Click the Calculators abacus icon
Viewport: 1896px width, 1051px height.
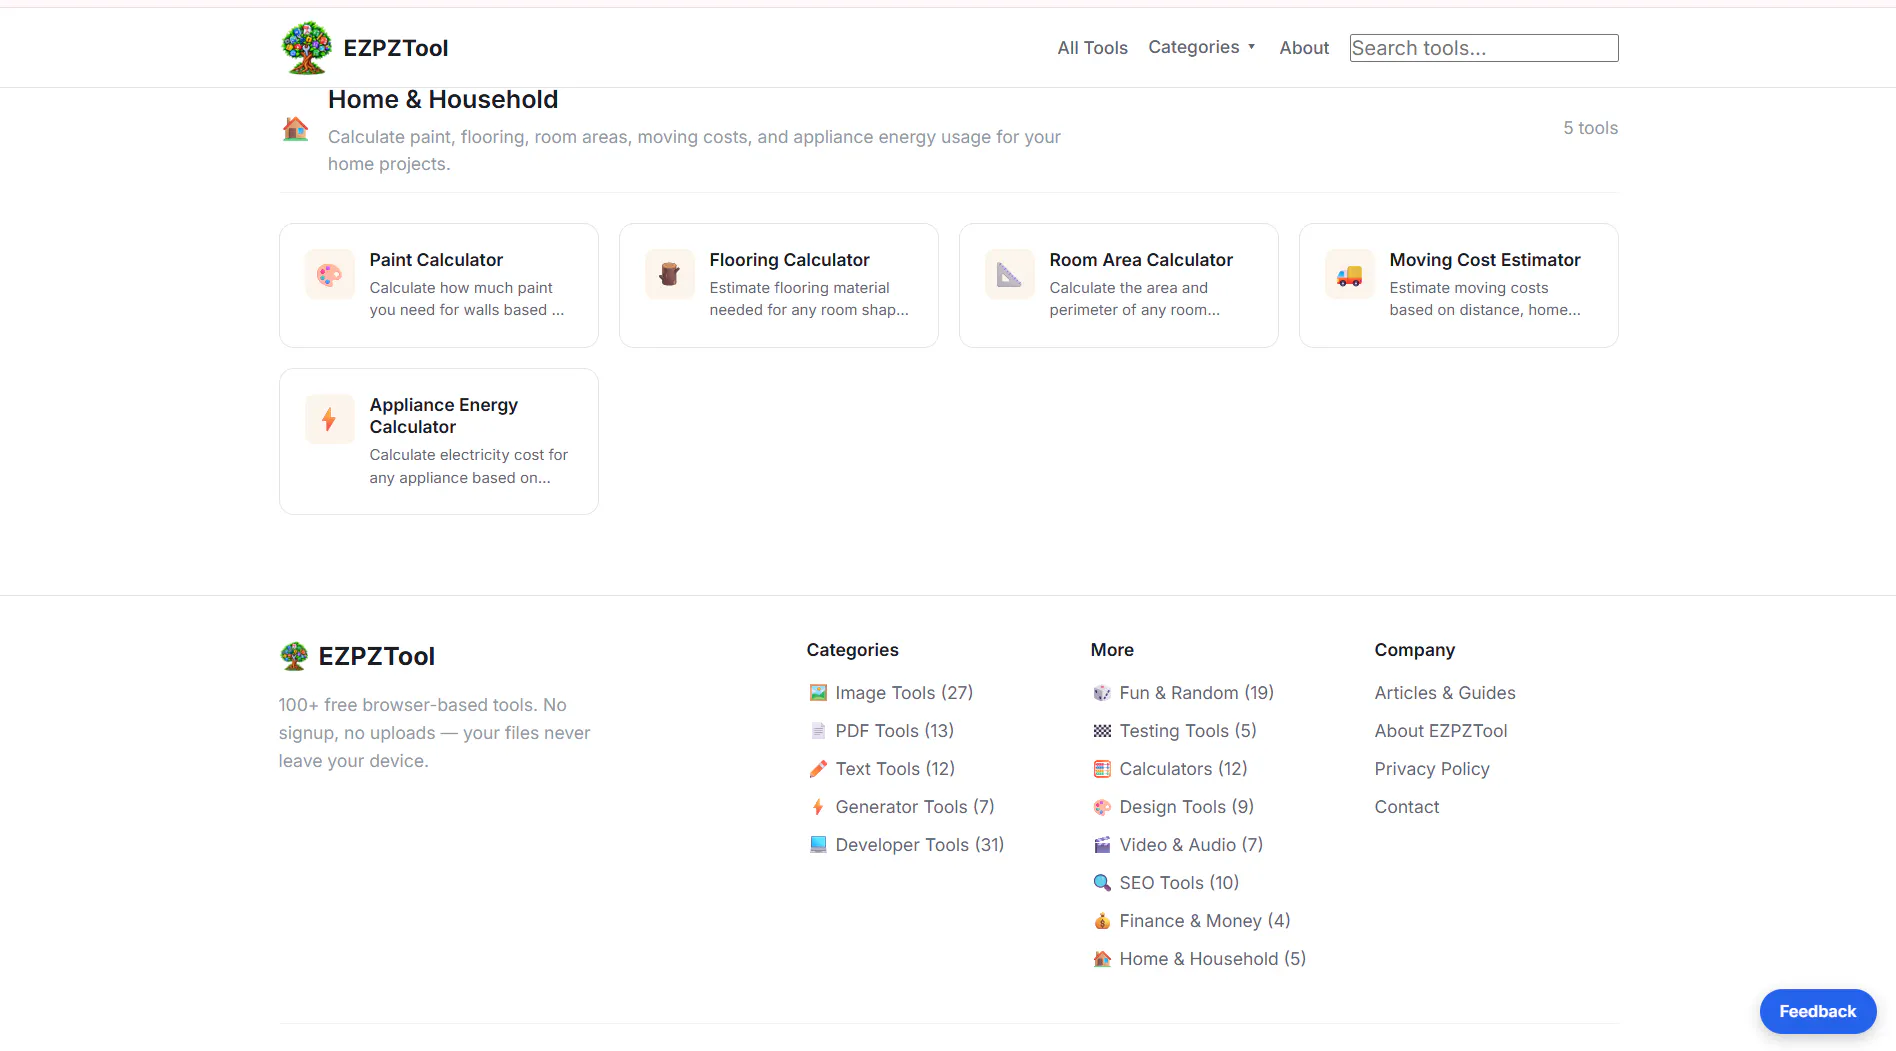[1102, 769]
